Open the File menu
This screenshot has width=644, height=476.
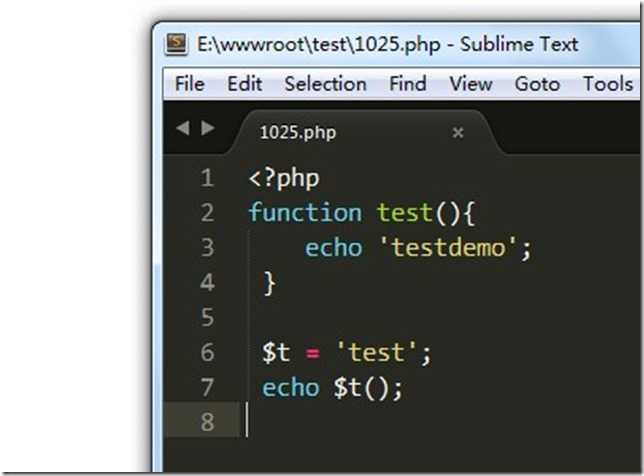189,84
